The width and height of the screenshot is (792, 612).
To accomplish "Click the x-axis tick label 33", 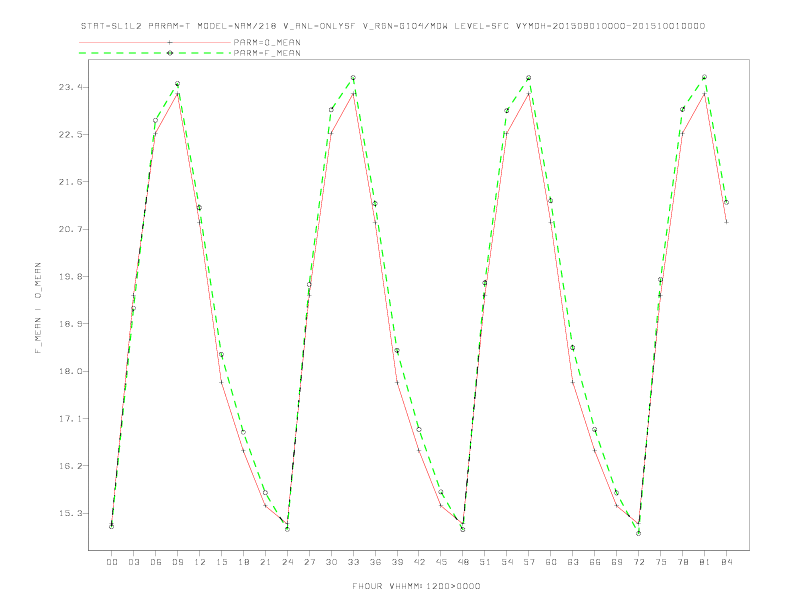I will point(353,562).
